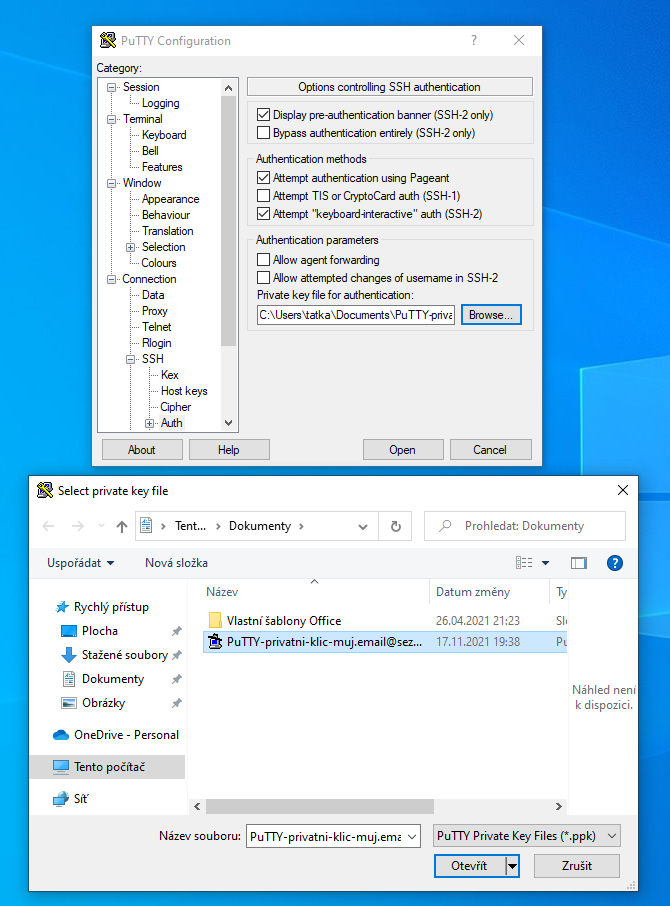Image resolution: width=670 pixels, height=906 pixels.
Task: Select Plocha in navigation pane
Action: [100, 631]
